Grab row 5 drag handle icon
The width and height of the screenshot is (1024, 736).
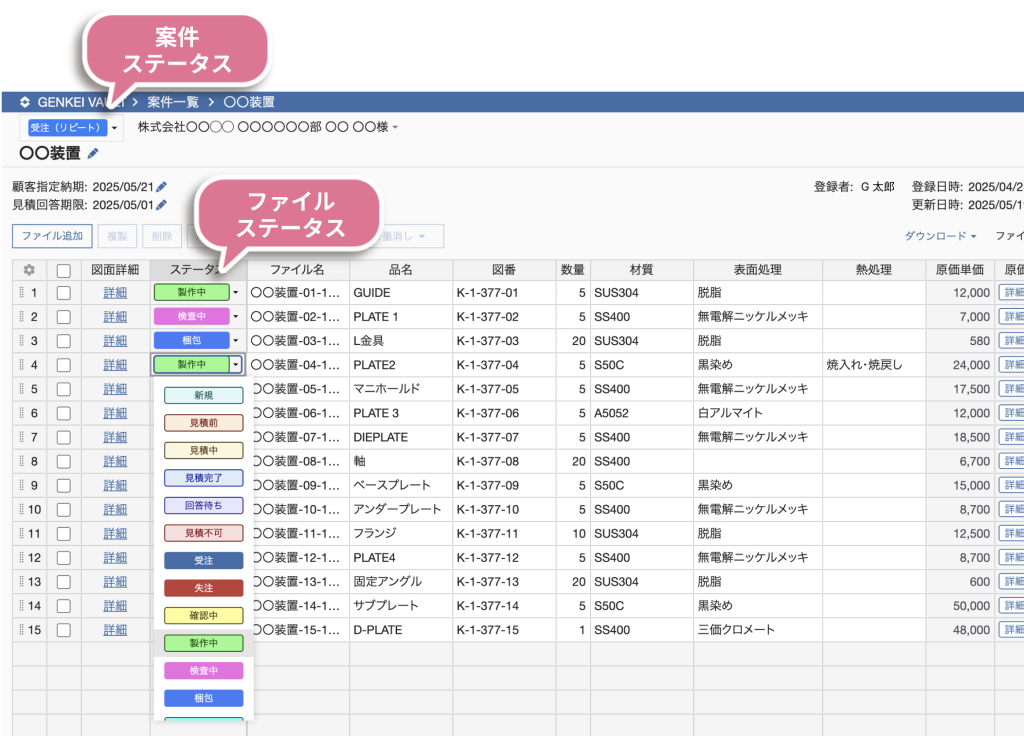tap(21, 389)
